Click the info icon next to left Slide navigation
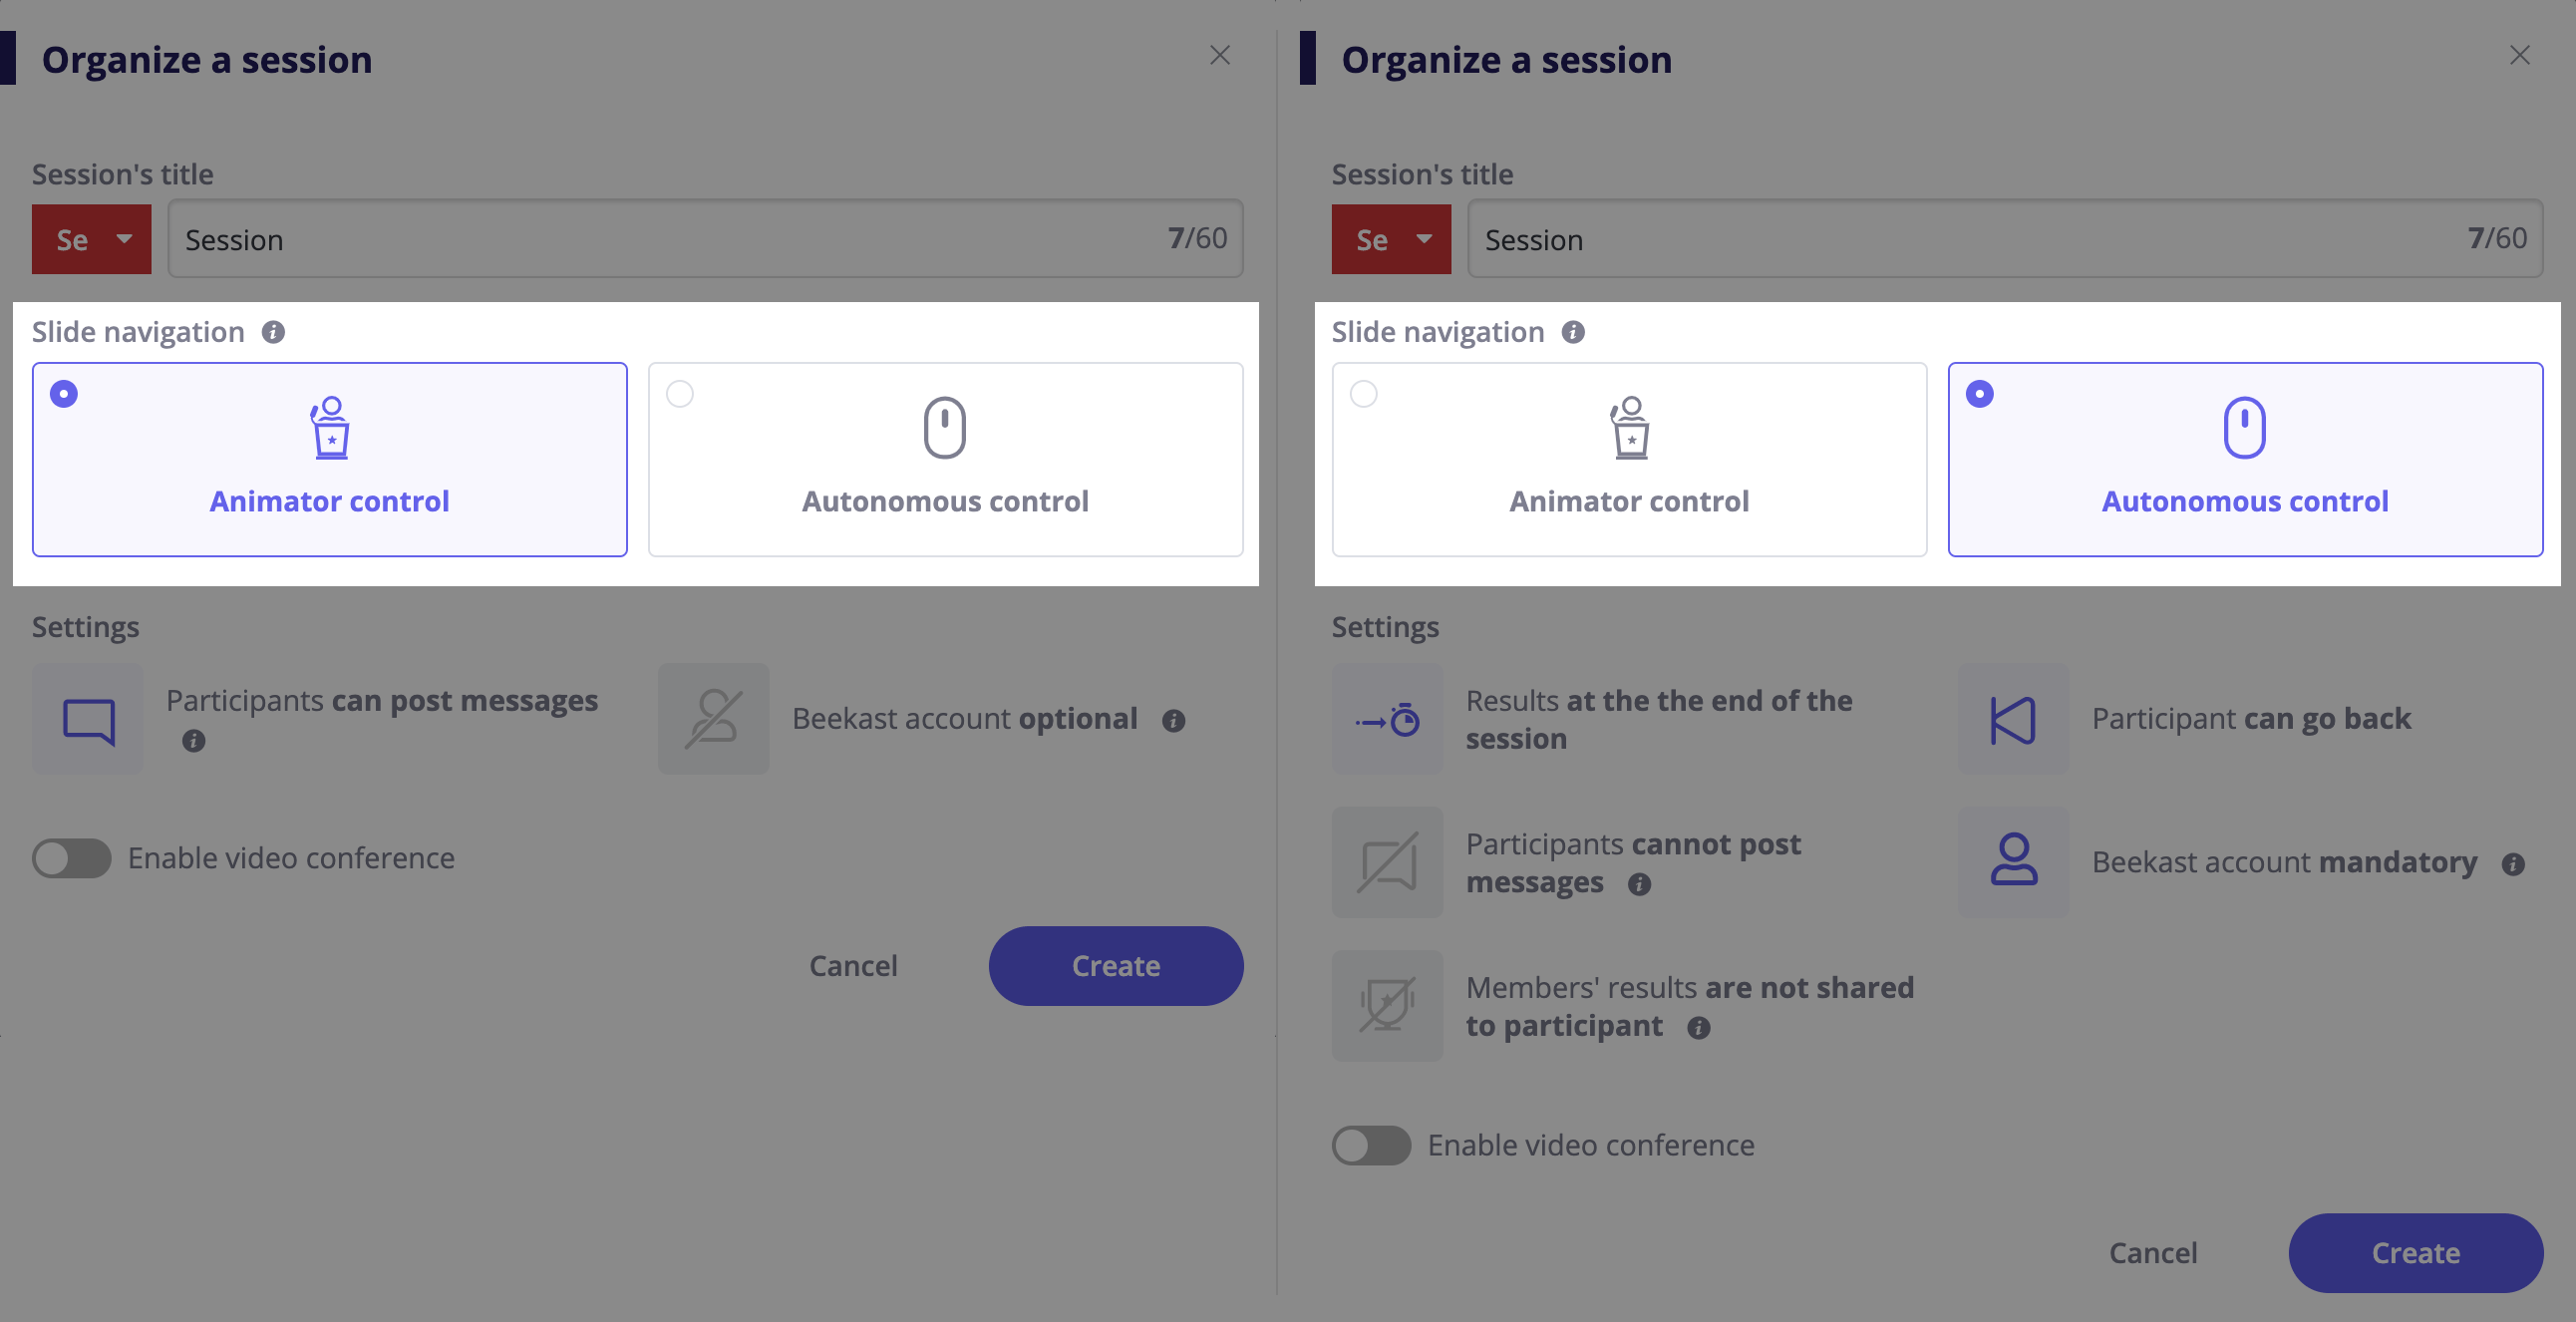This screenshot has height=1322, width=2576. point(273,332)
